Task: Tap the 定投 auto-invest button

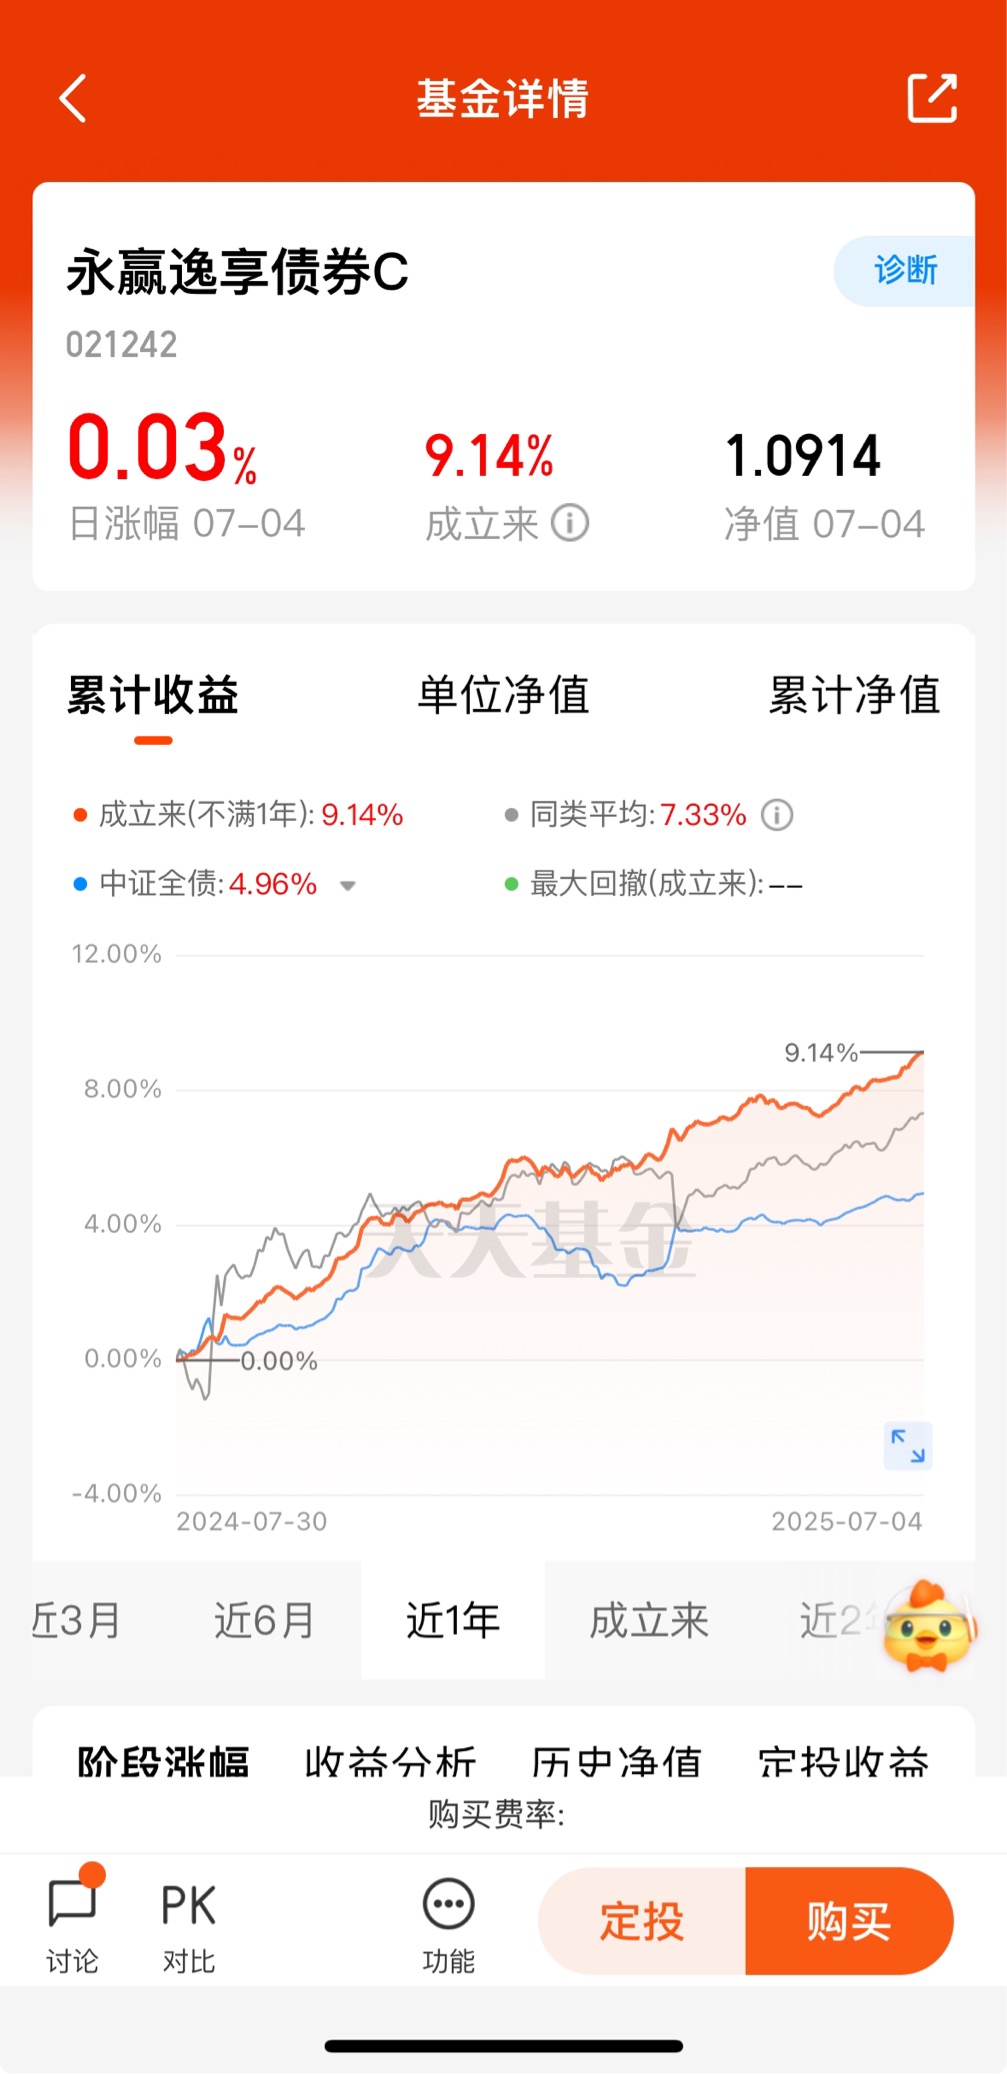Action: (x=642, y=1921)
